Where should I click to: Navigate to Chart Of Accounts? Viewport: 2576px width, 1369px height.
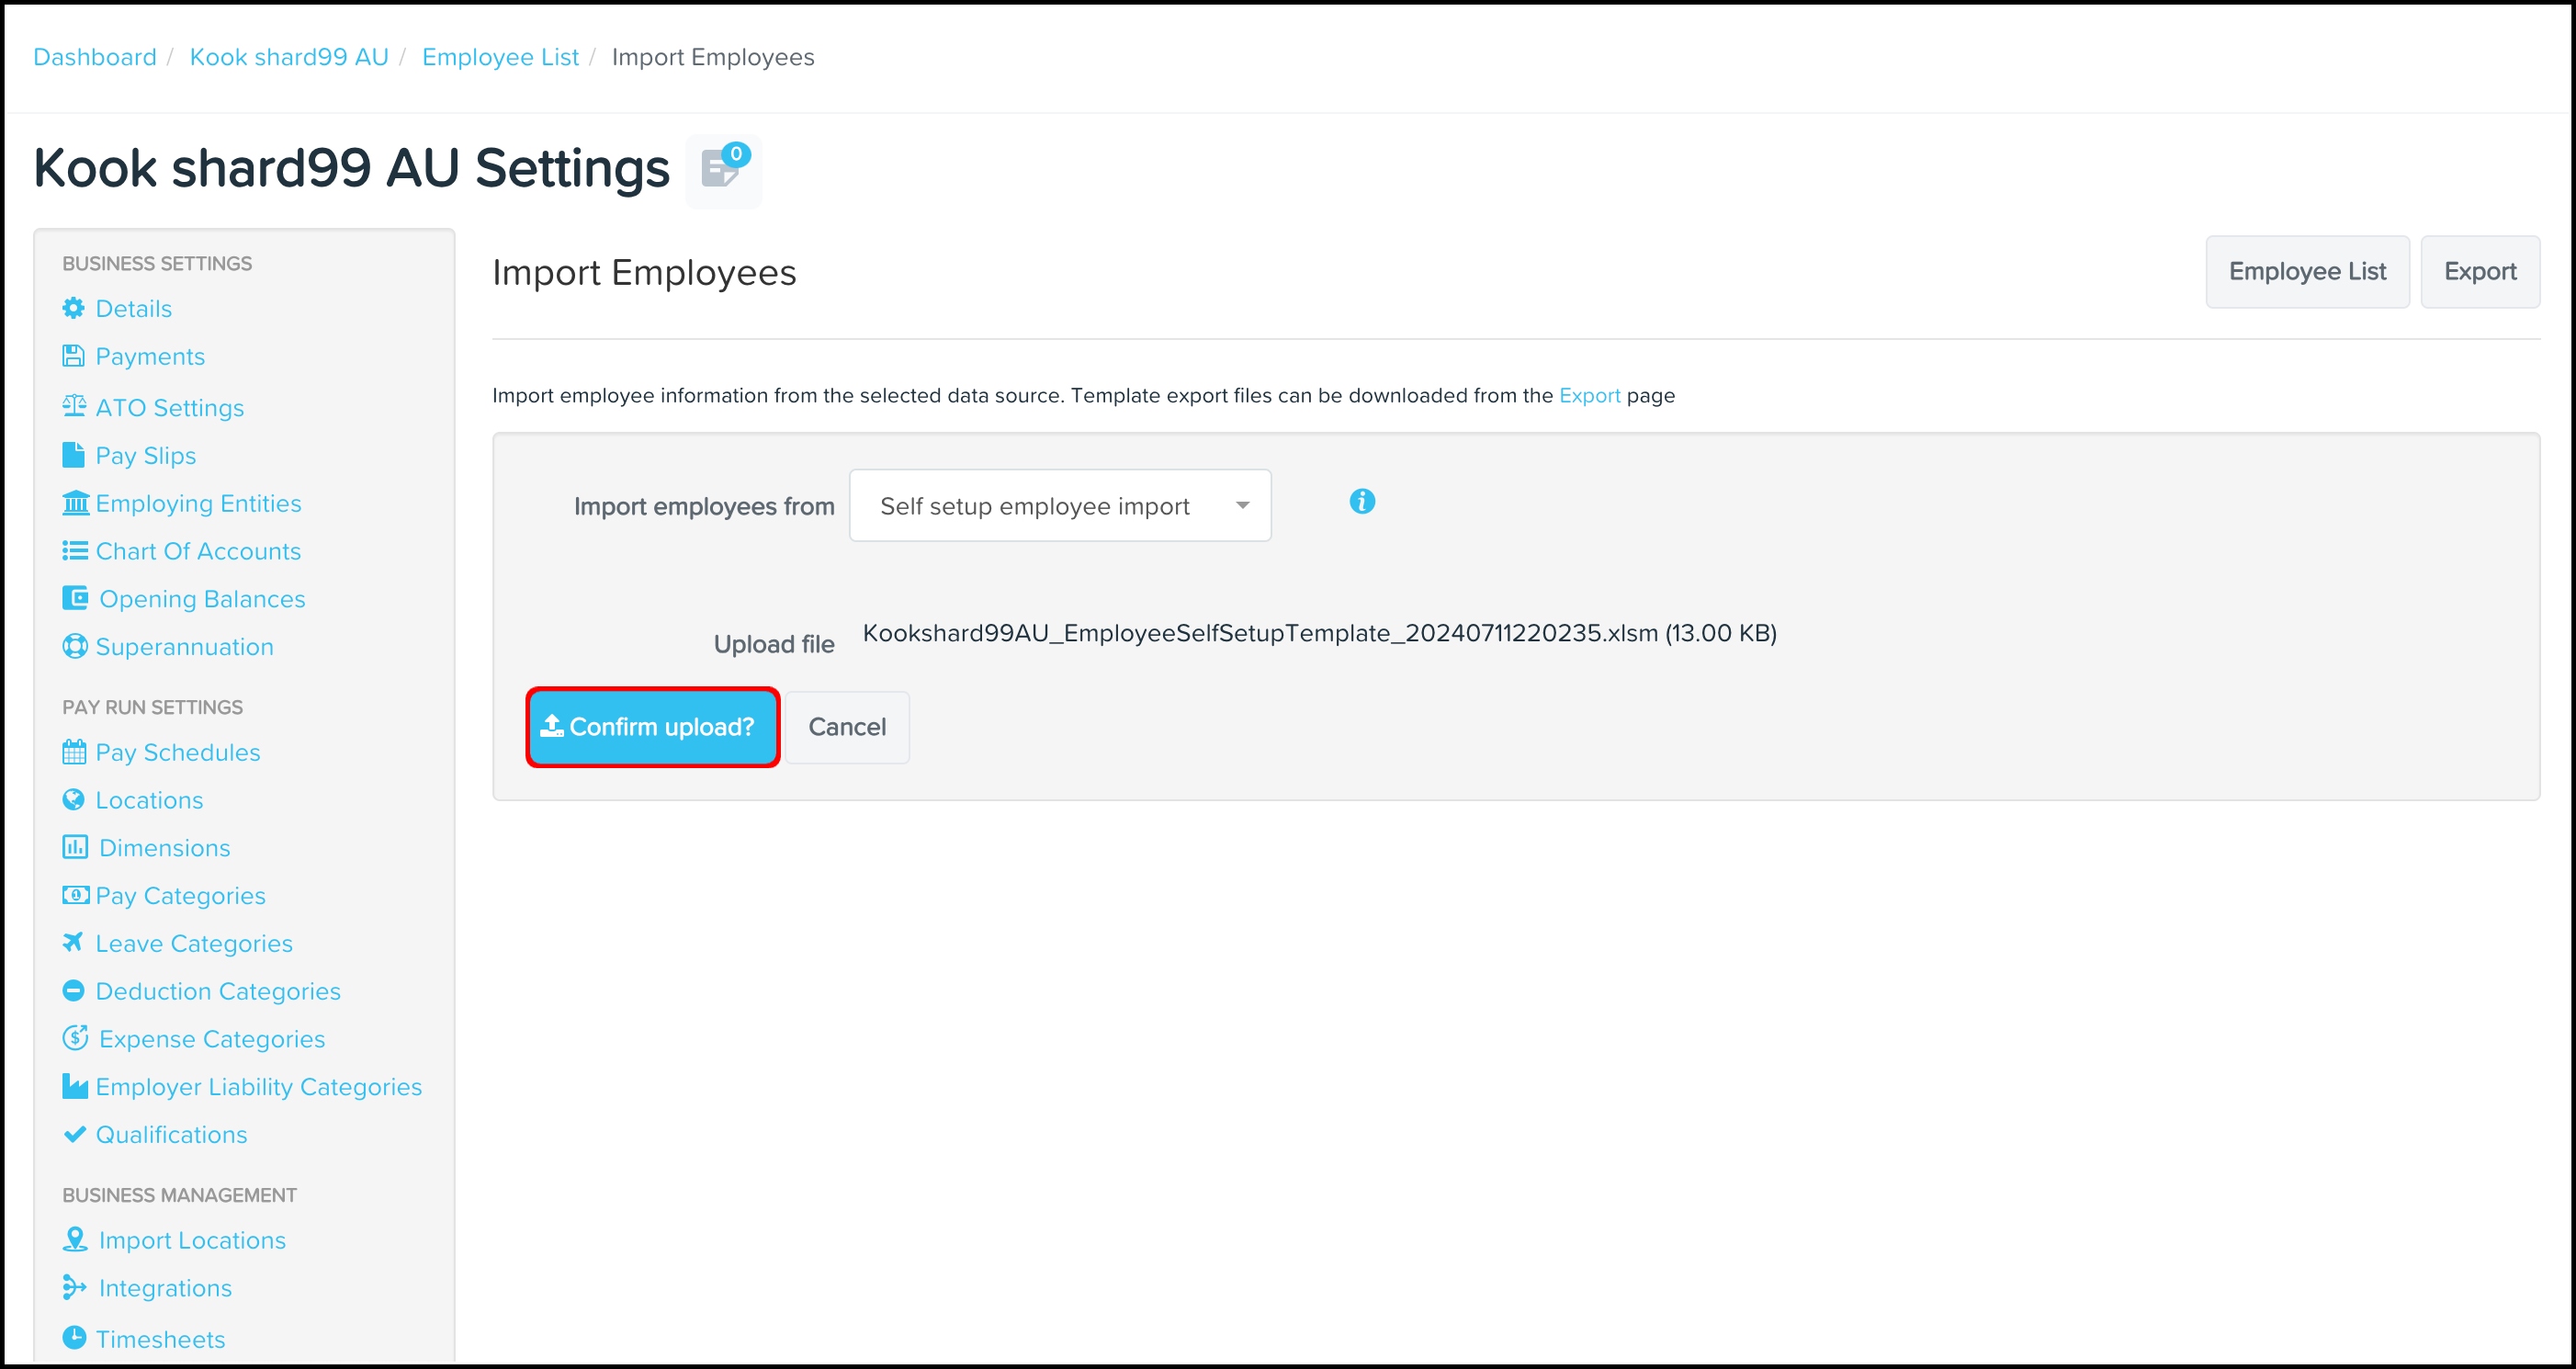pyautogui.click(x=198, y=551)
